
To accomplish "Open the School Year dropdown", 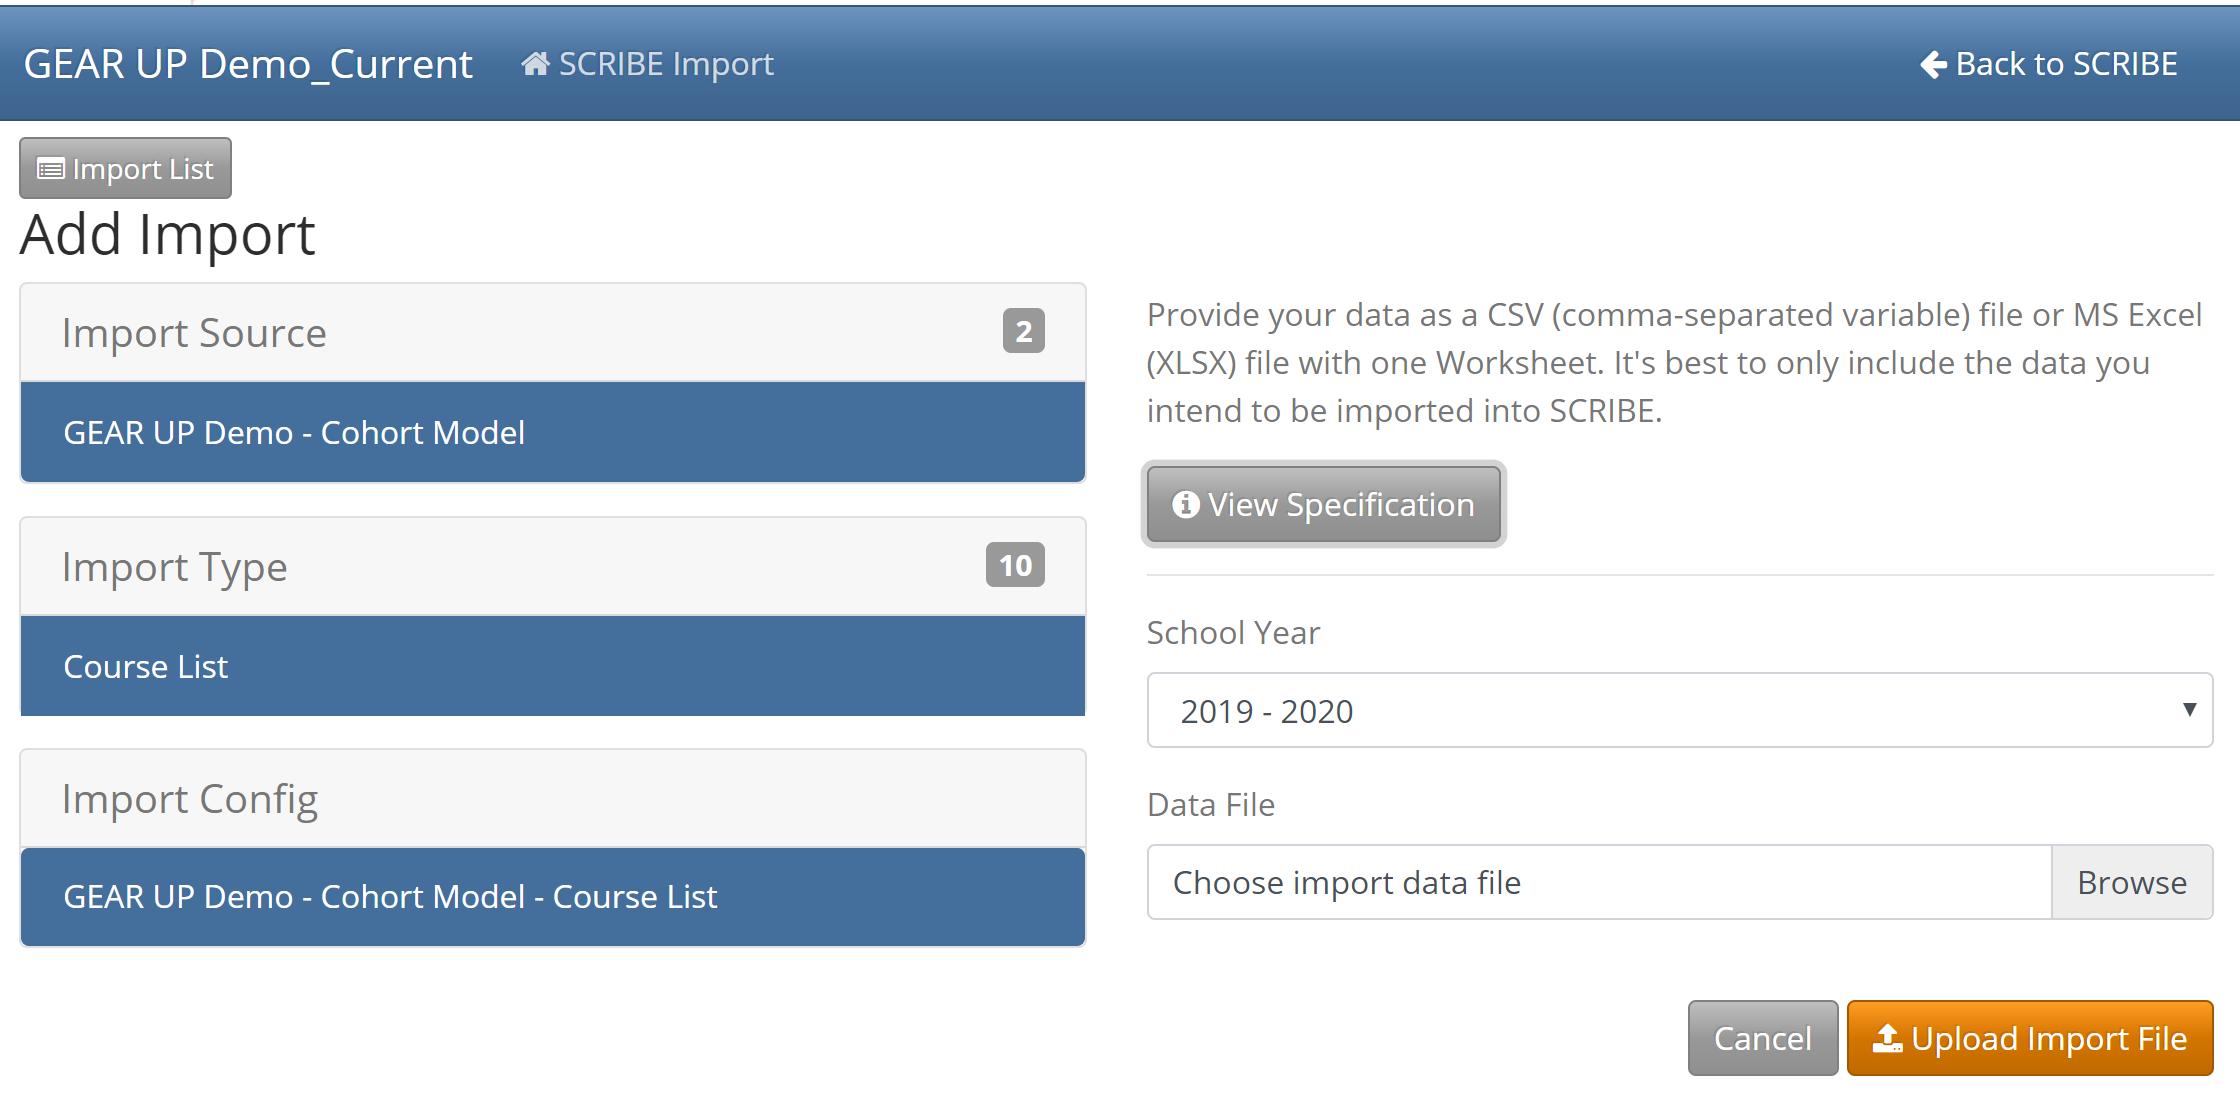I will pos(1660,711).
